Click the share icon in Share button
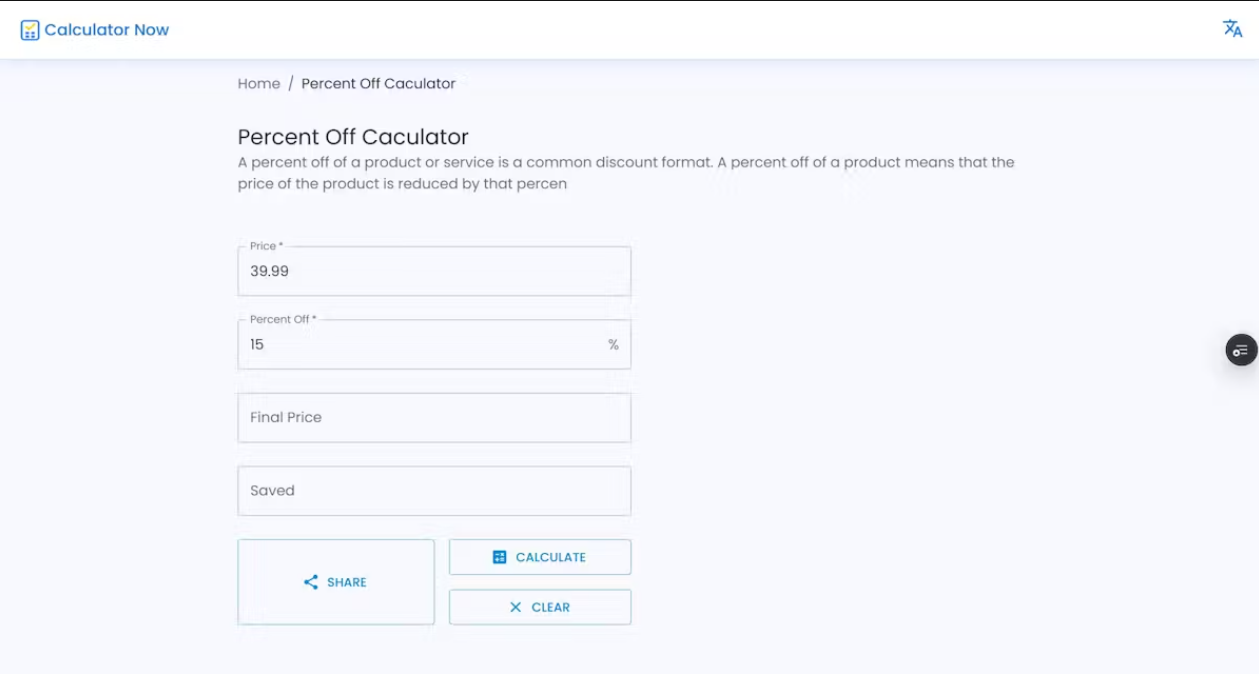 [x=311, y=582]
